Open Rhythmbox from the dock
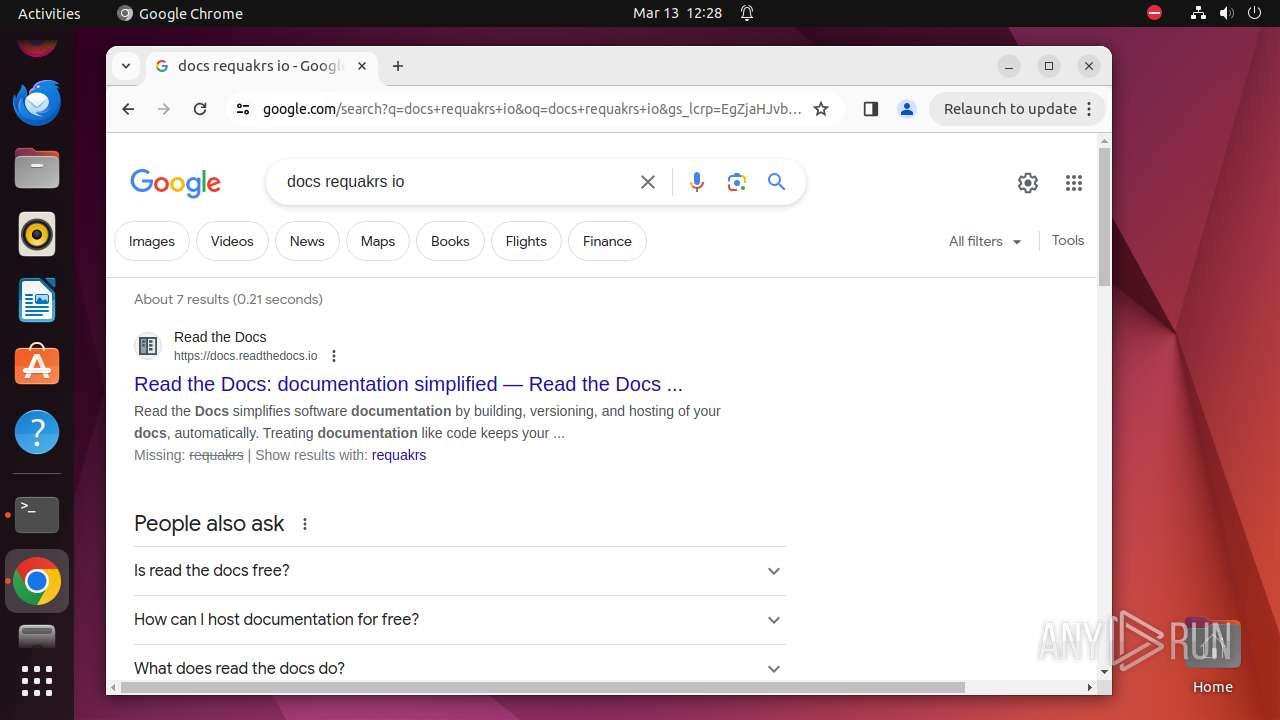 (x=37, y=234)
